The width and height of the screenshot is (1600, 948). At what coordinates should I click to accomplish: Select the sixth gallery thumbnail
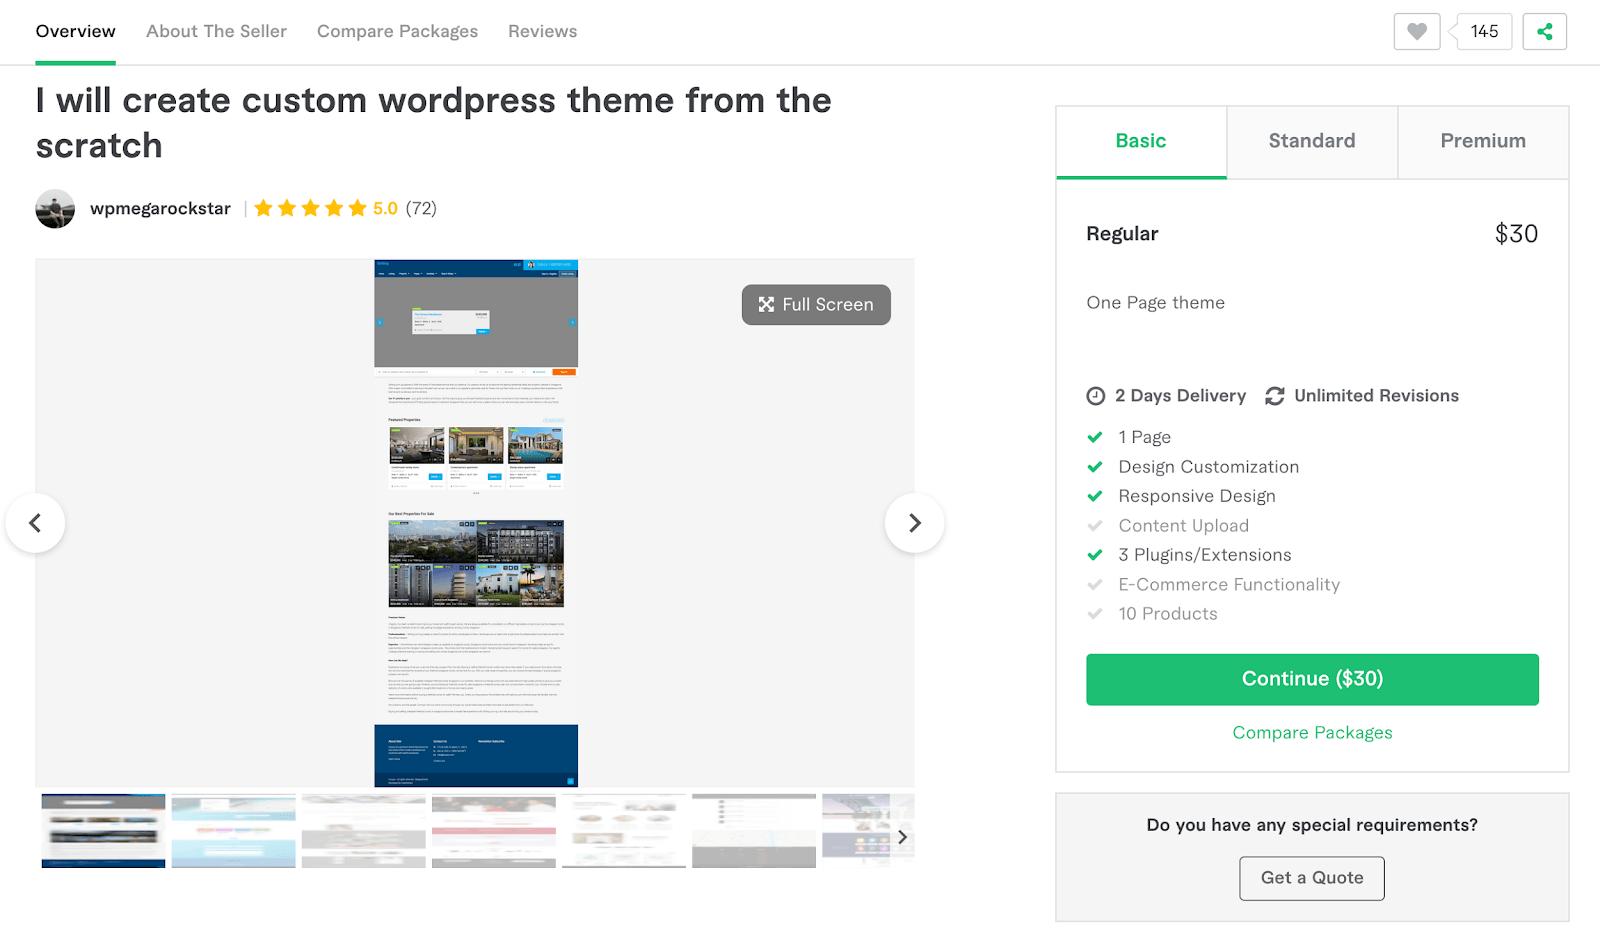pos(754,831)
